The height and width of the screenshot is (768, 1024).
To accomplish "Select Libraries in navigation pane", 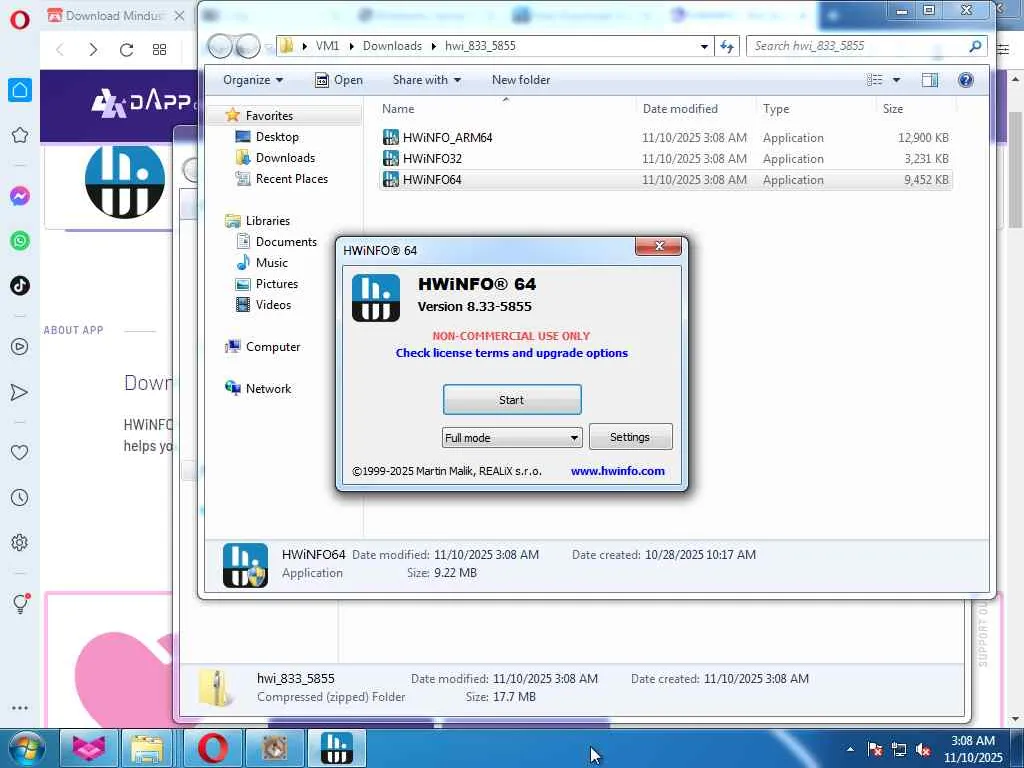I will [268, 221].
